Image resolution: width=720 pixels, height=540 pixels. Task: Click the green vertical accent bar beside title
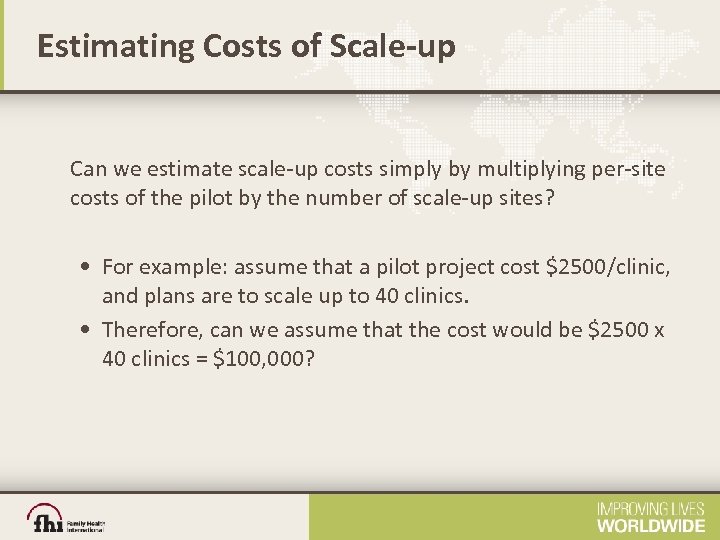coord(3,45)
